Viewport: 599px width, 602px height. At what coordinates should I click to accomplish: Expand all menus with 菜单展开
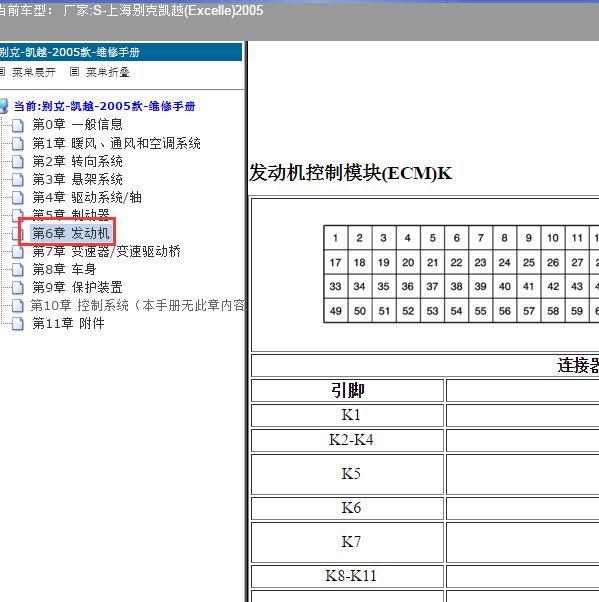(34, 72)
